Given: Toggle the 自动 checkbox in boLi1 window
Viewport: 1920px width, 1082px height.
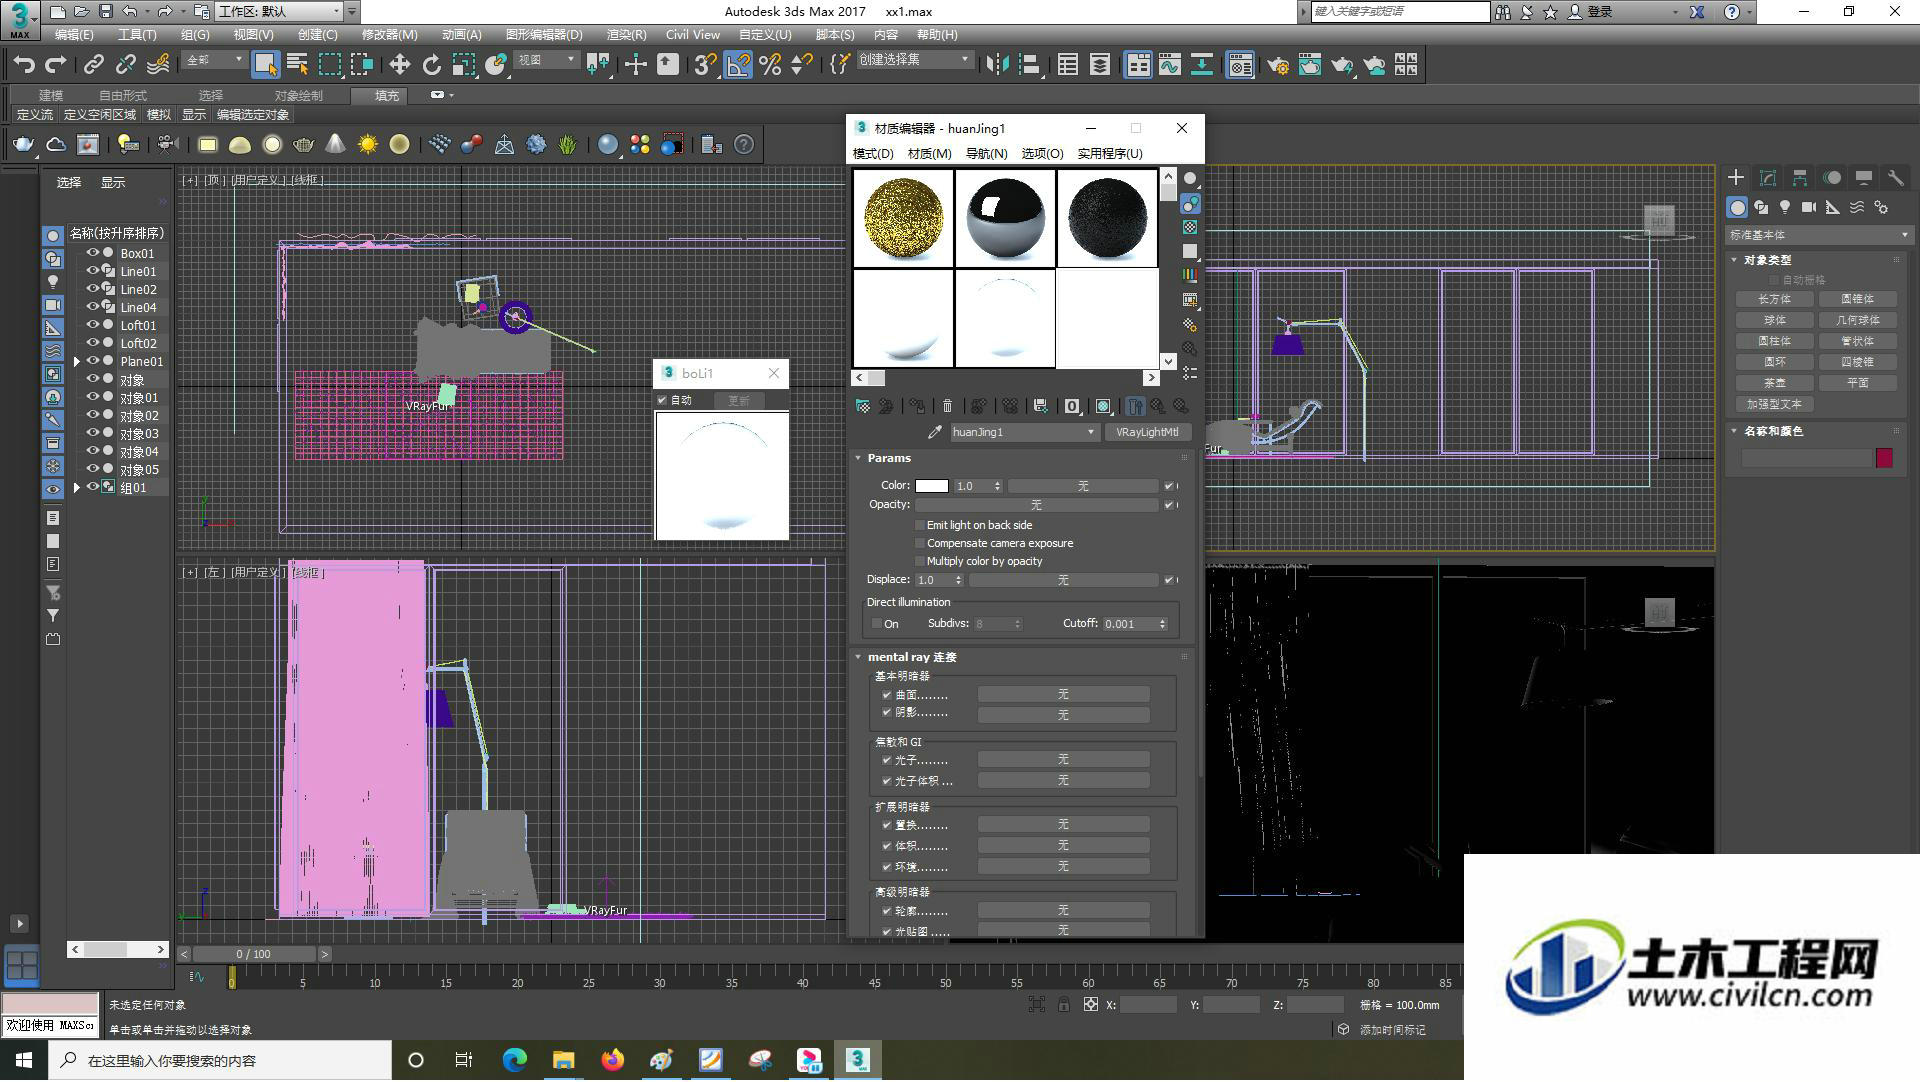Looking at the screenshot, I should [x=662, y=400].
